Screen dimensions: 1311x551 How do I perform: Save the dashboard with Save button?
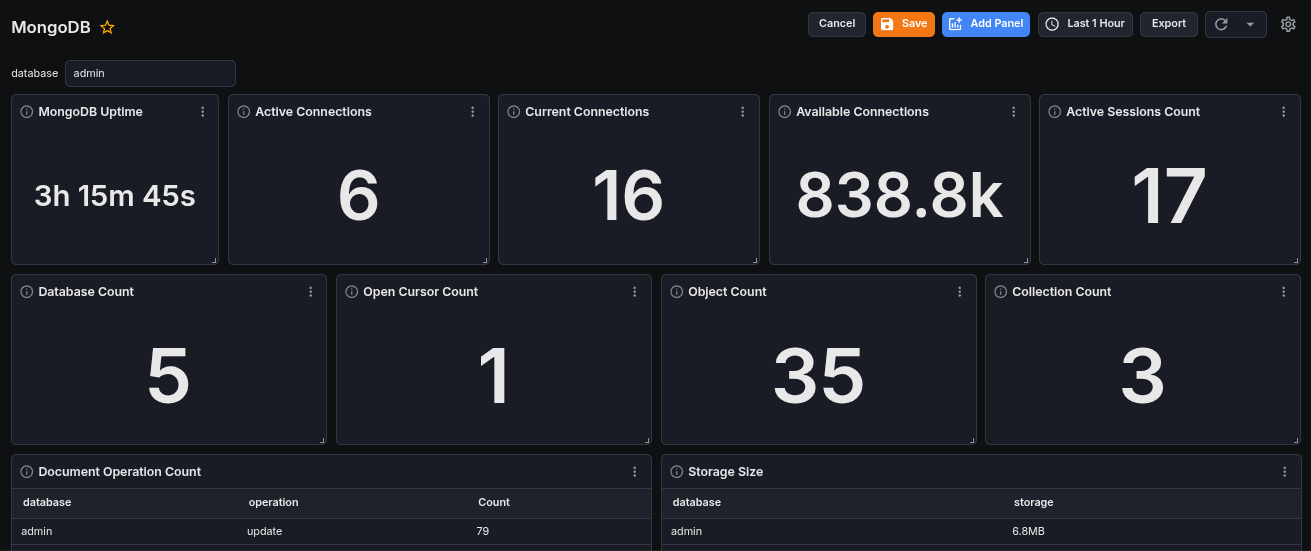tap(903, 24)
